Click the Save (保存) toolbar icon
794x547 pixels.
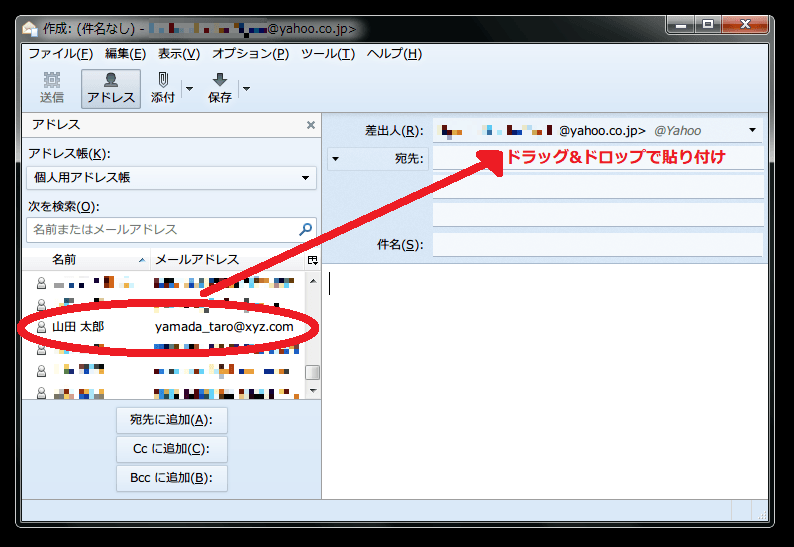(x=220, y=87)
